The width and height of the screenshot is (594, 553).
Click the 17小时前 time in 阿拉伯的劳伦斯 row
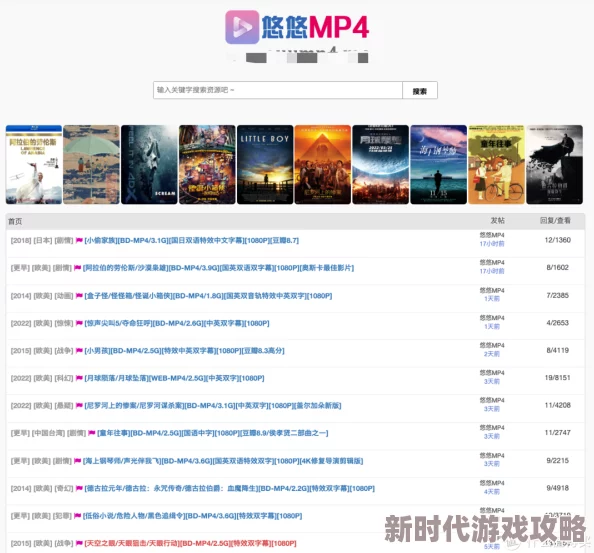point(492,271)
